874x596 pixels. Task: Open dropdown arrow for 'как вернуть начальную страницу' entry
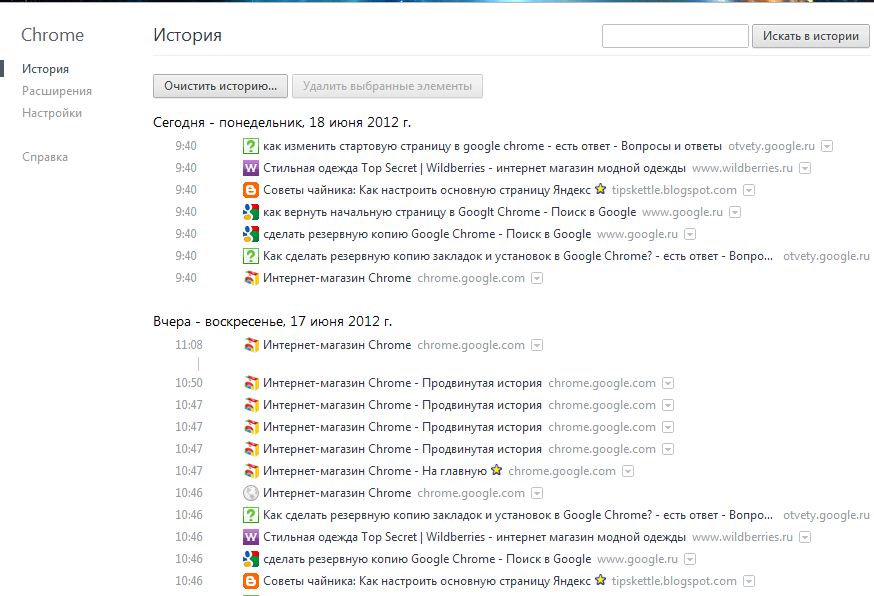[x=735, y=212]
